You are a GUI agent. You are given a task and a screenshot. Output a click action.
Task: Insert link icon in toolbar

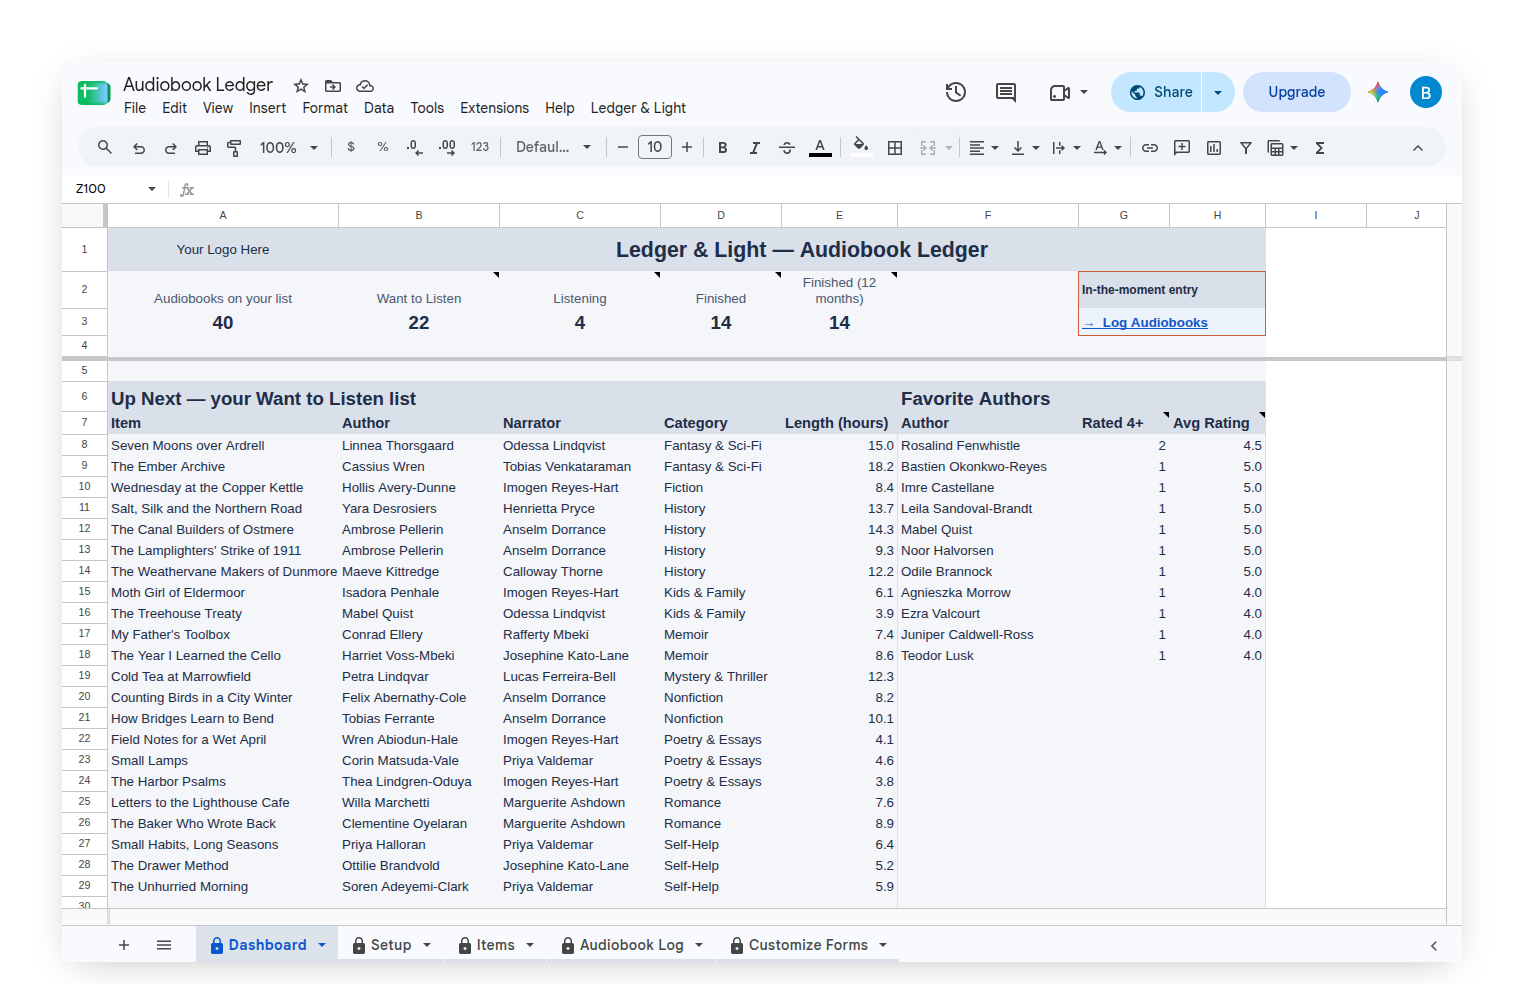tap(1150, 148)
